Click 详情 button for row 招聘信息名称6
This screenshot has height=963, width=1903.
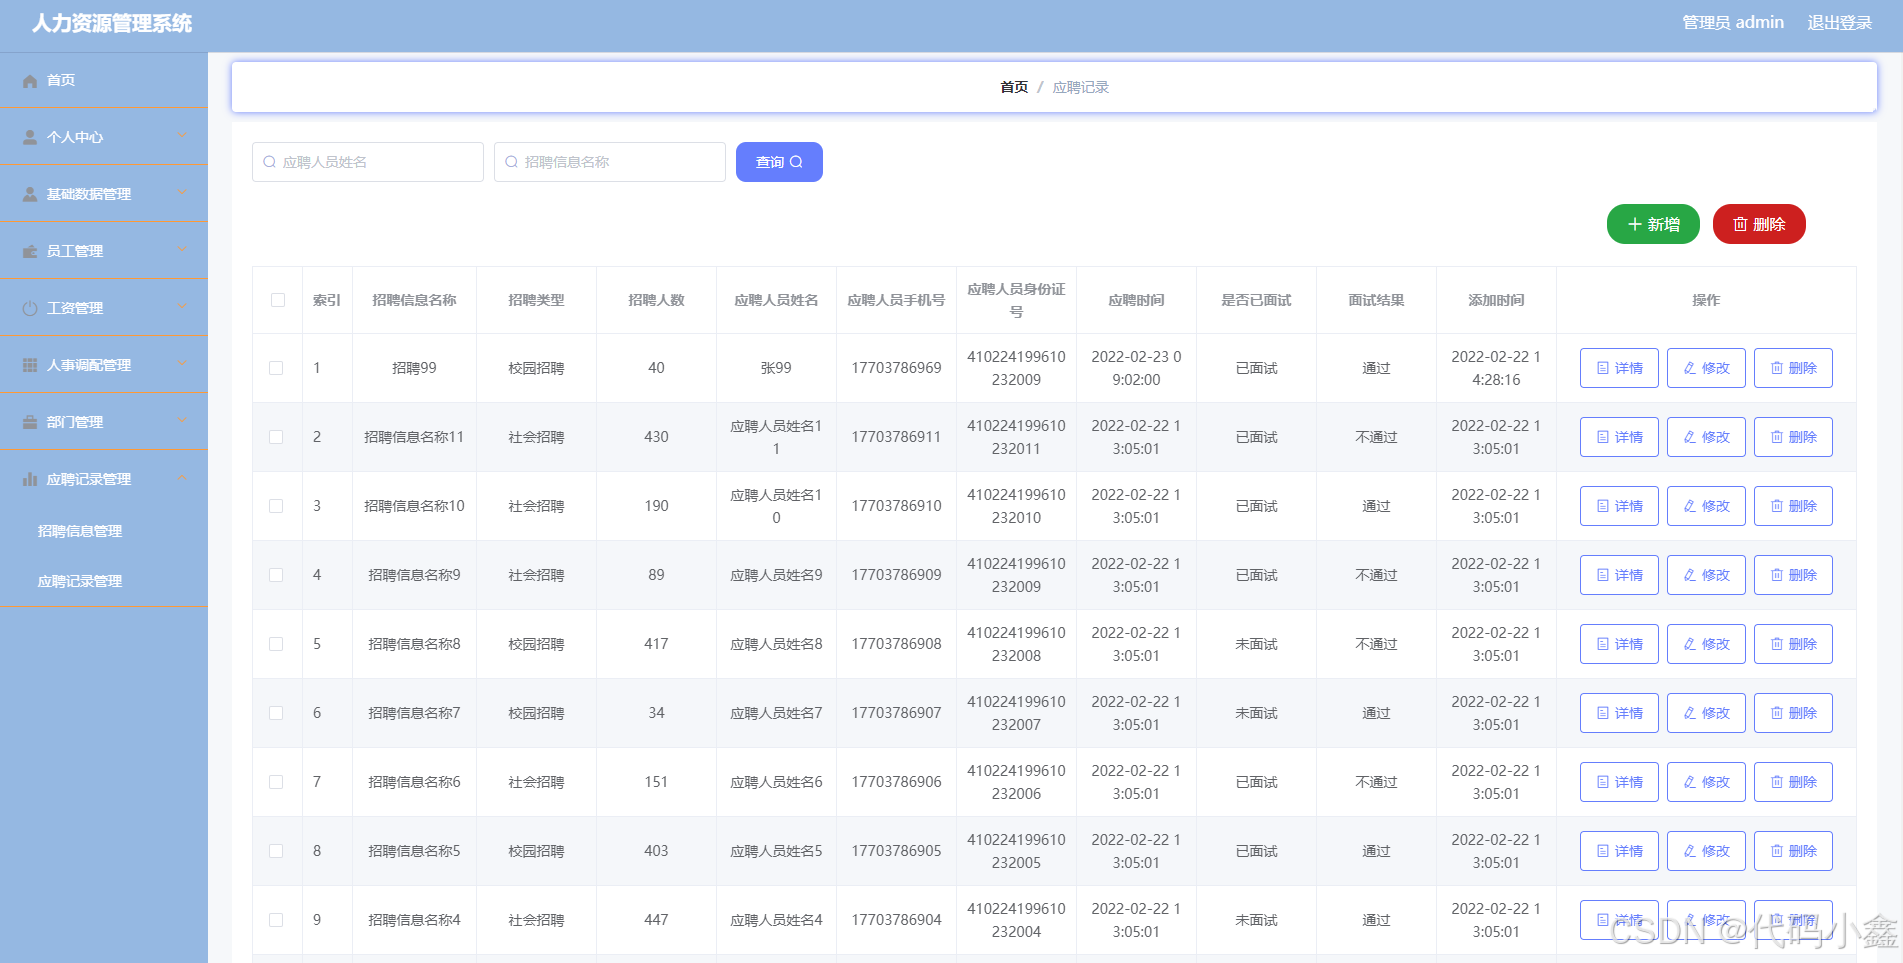1619,782
